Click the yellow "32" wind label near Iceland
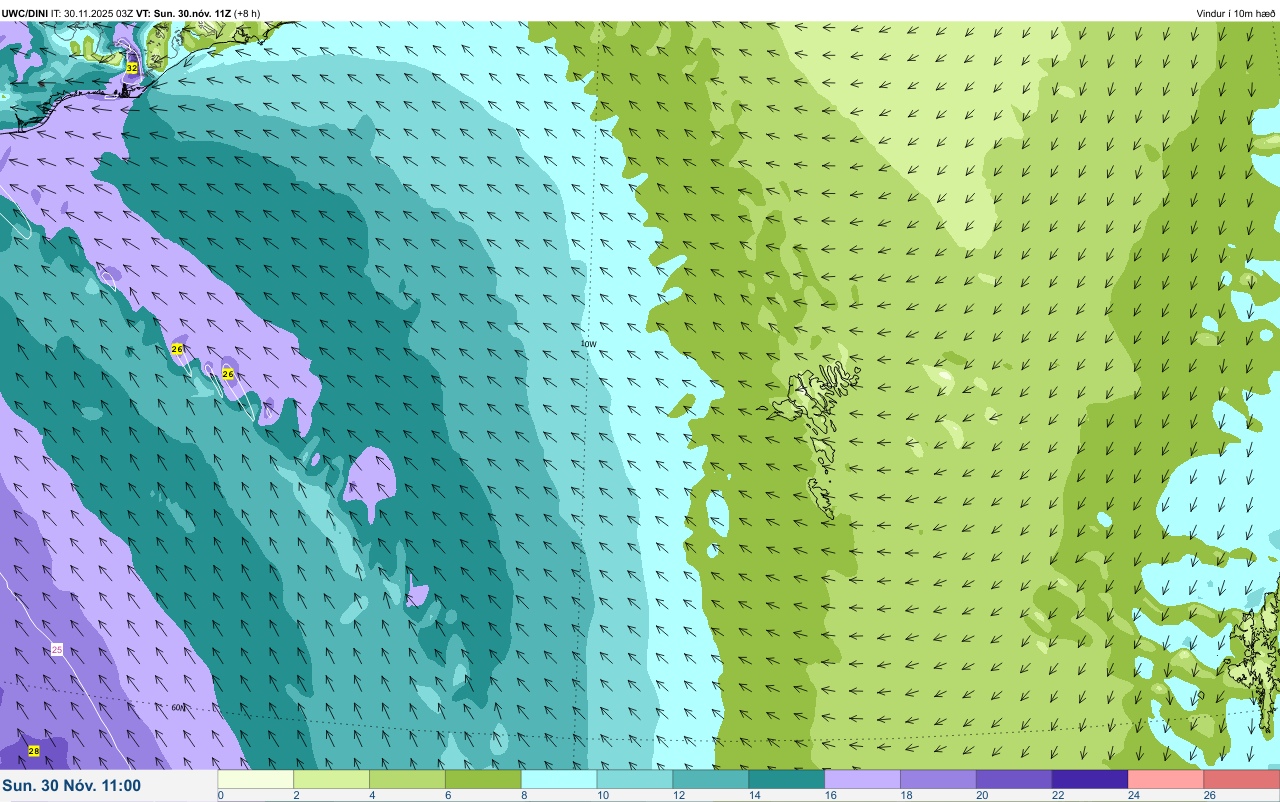1280x802 pixels. coord(132,68)
